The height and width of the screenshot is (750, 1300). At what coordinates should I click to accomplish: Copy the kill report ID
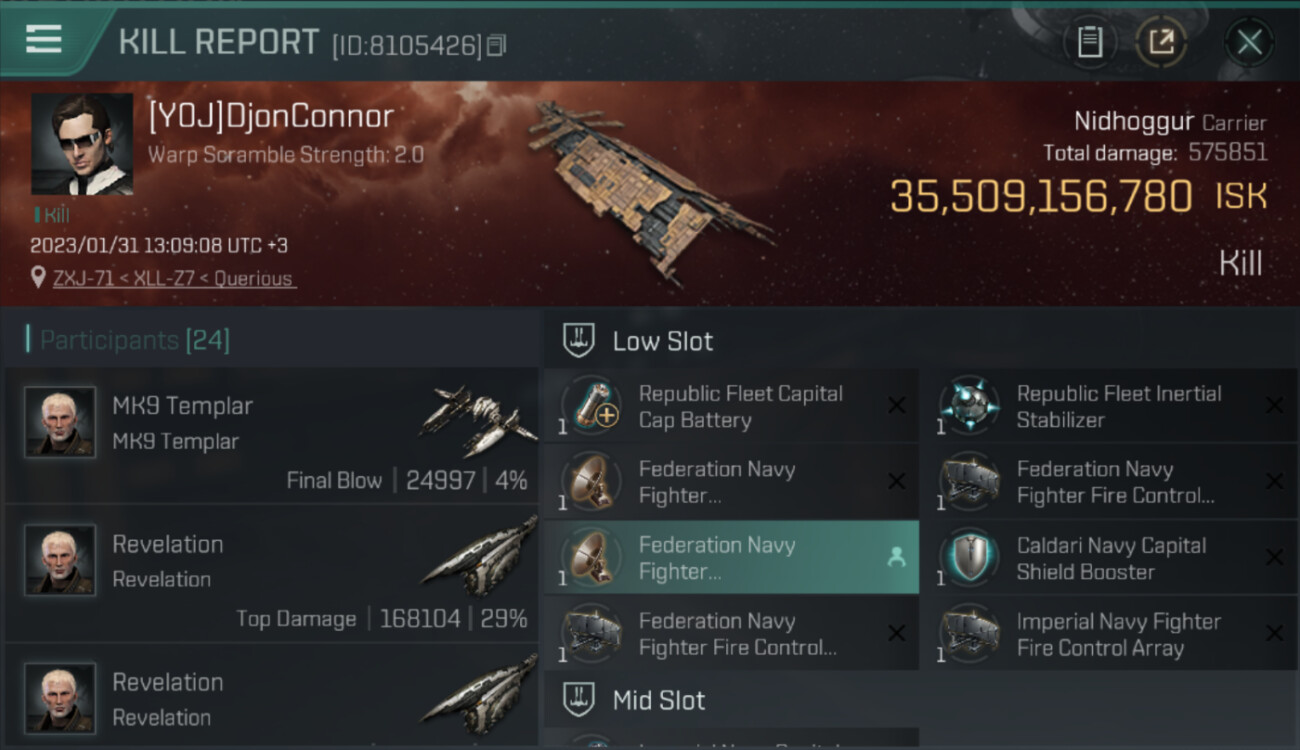coord(497,45)
